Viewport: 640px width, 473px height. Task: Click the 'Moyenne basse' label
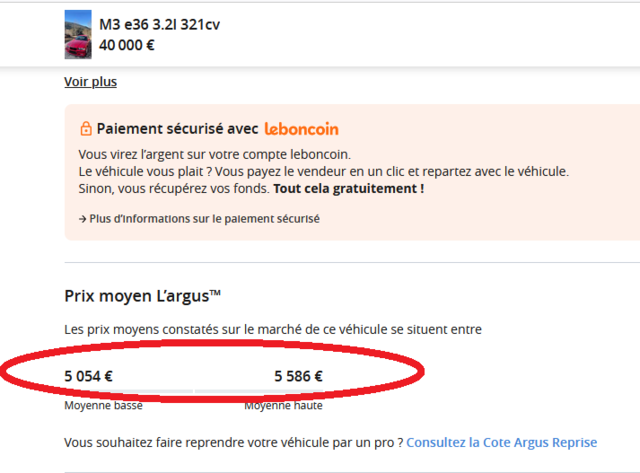(104, 406)
